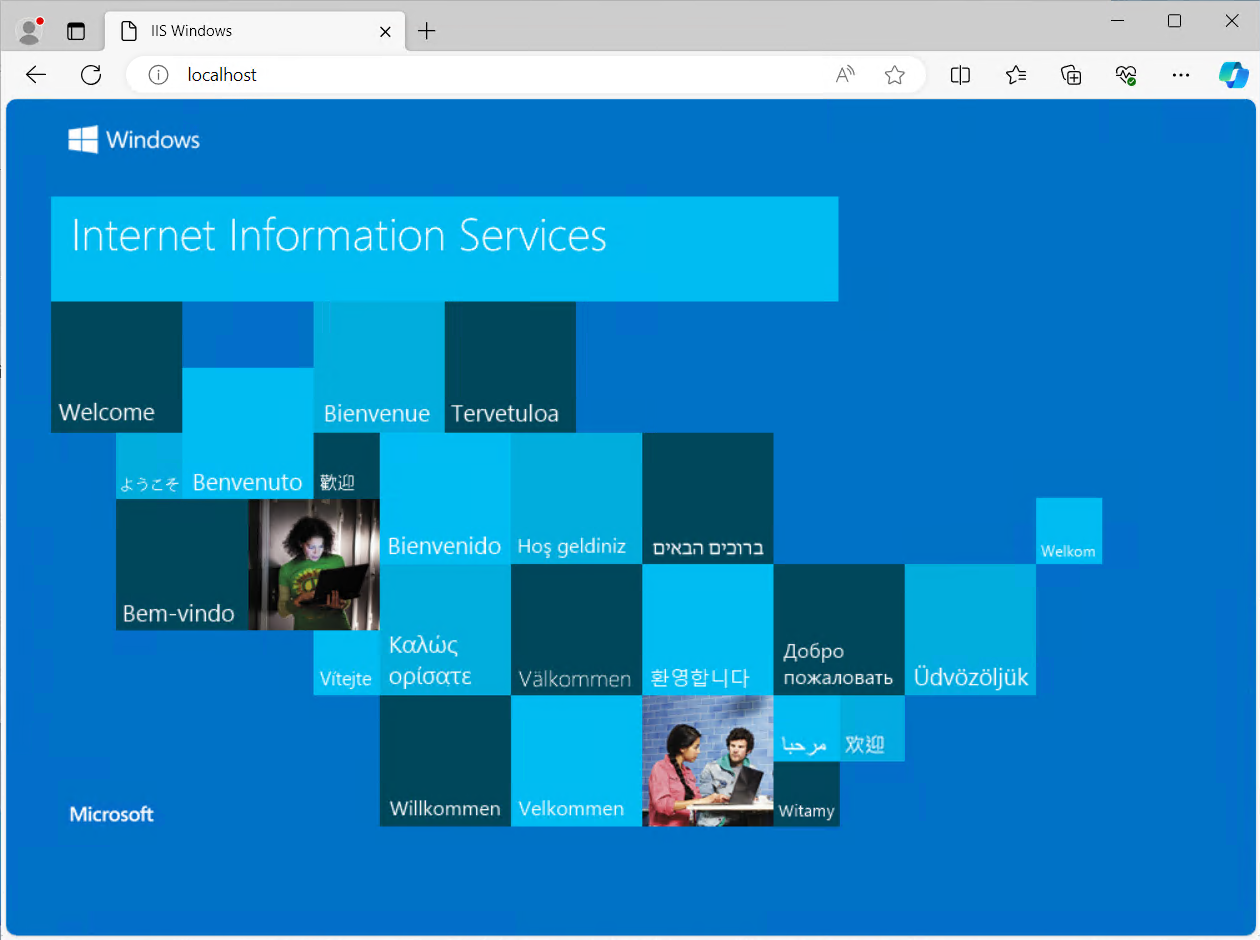Add this page to favorites star
The width and height of the screenshot is (1260, 940).
895,75
